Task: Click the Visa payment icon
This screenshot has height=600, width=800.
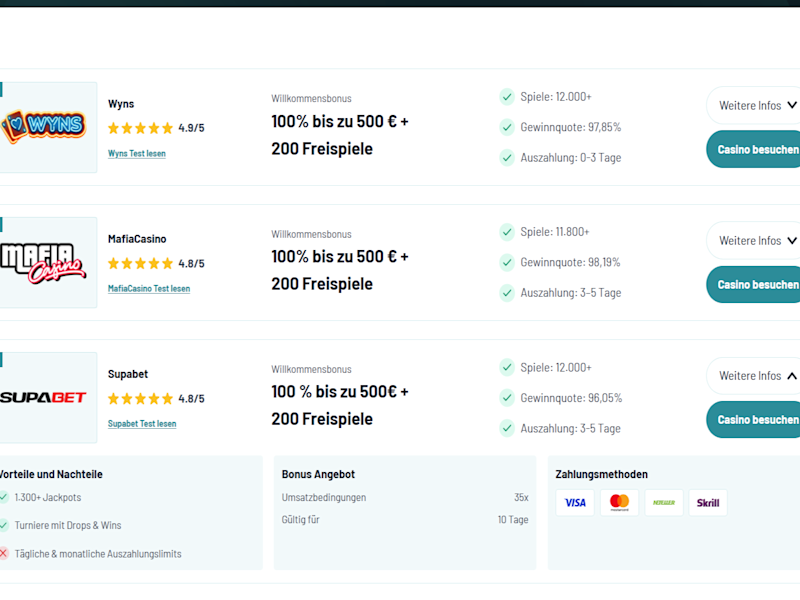Action: (x=575, y=503)
